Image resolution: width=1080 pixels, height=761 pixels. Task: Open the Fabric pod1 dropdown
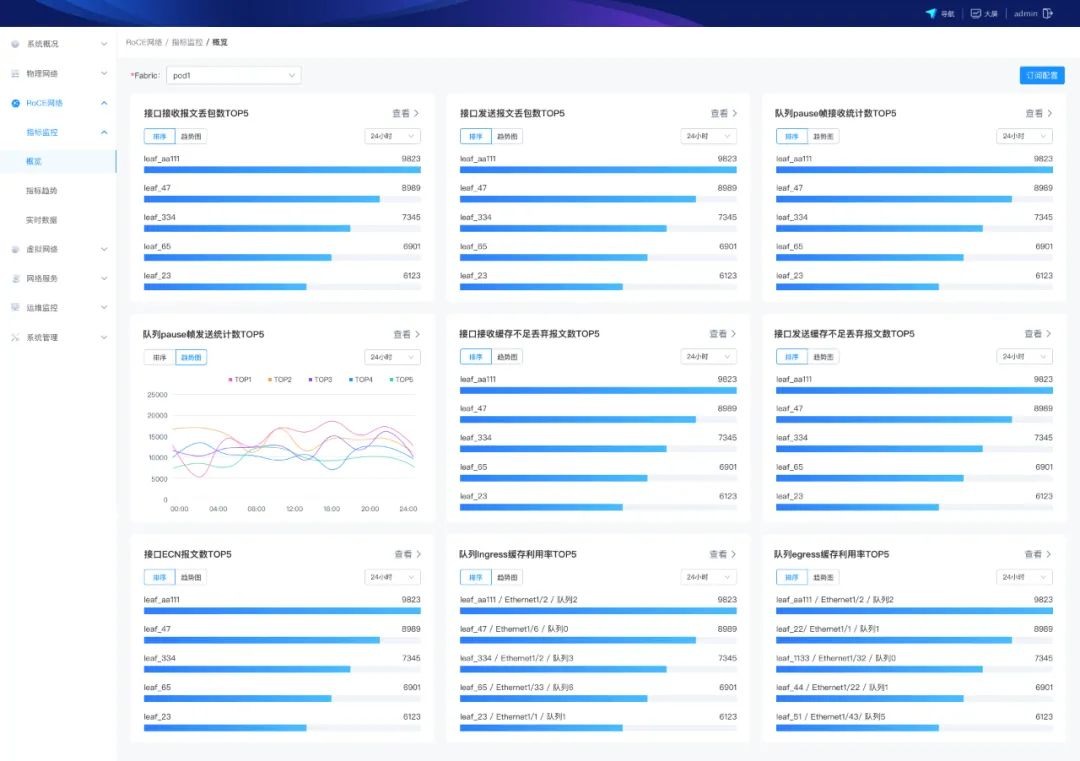[233, 75]
